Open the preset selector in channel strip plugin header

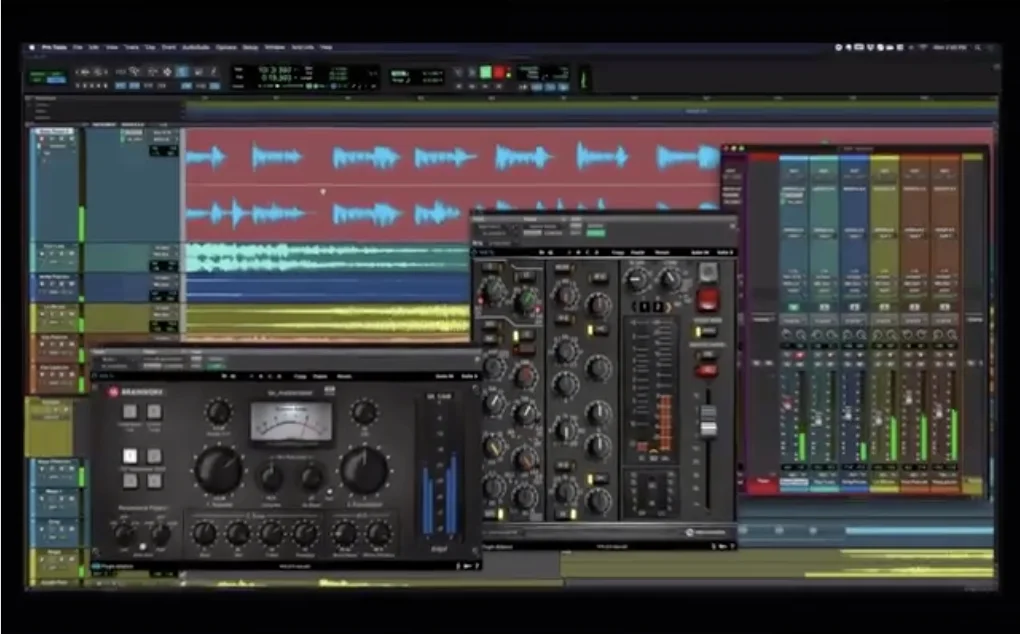tap(544, 226)
